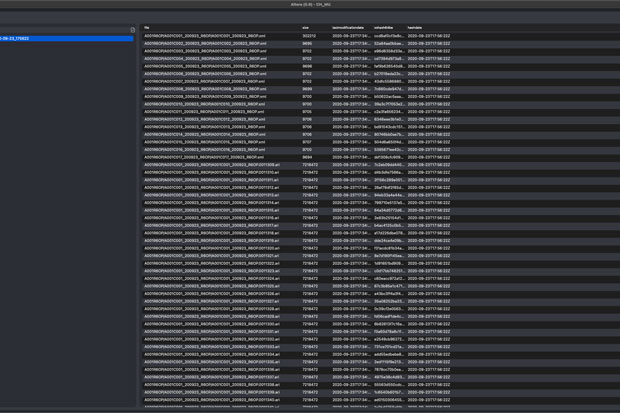Select the A001C005_200923_R6OP xml file row
The height and width of the screenshot is (413, 620).
(381, 66)
